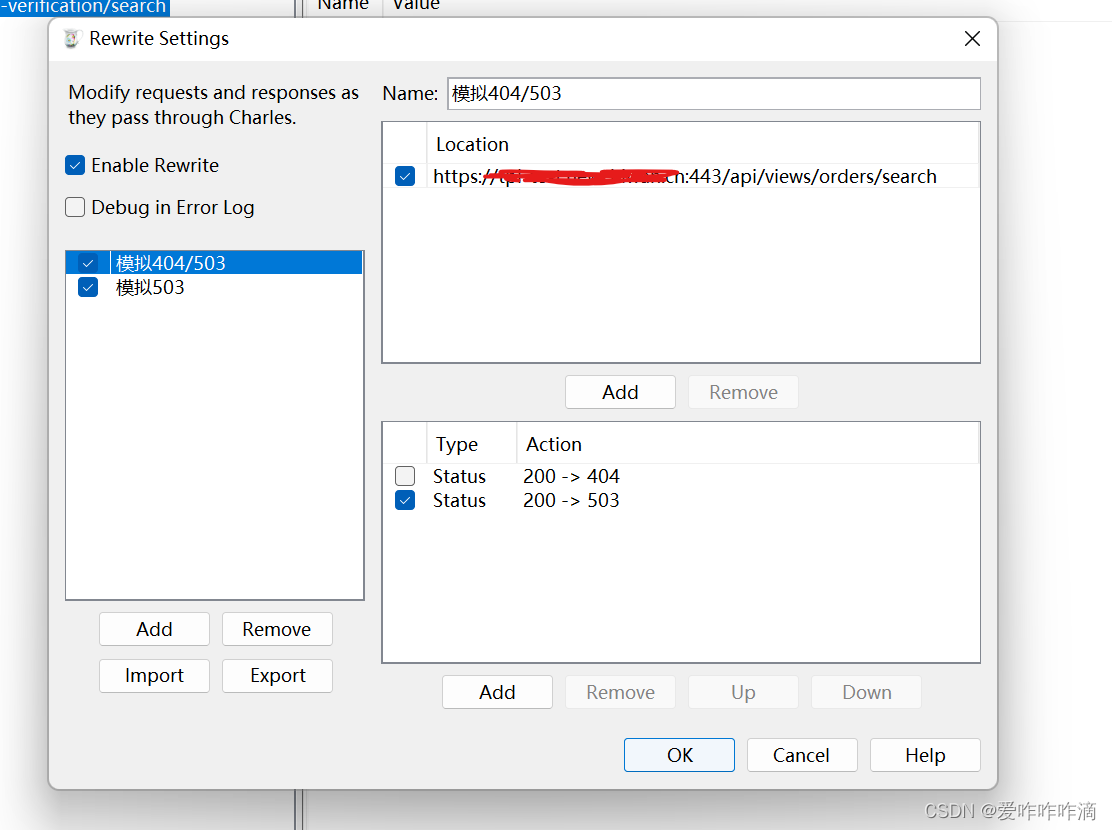The width and height of the screenshot is (1112, 830).
Task: Cancel the Rewrite Settings dialog
Action: click(801, 755)
